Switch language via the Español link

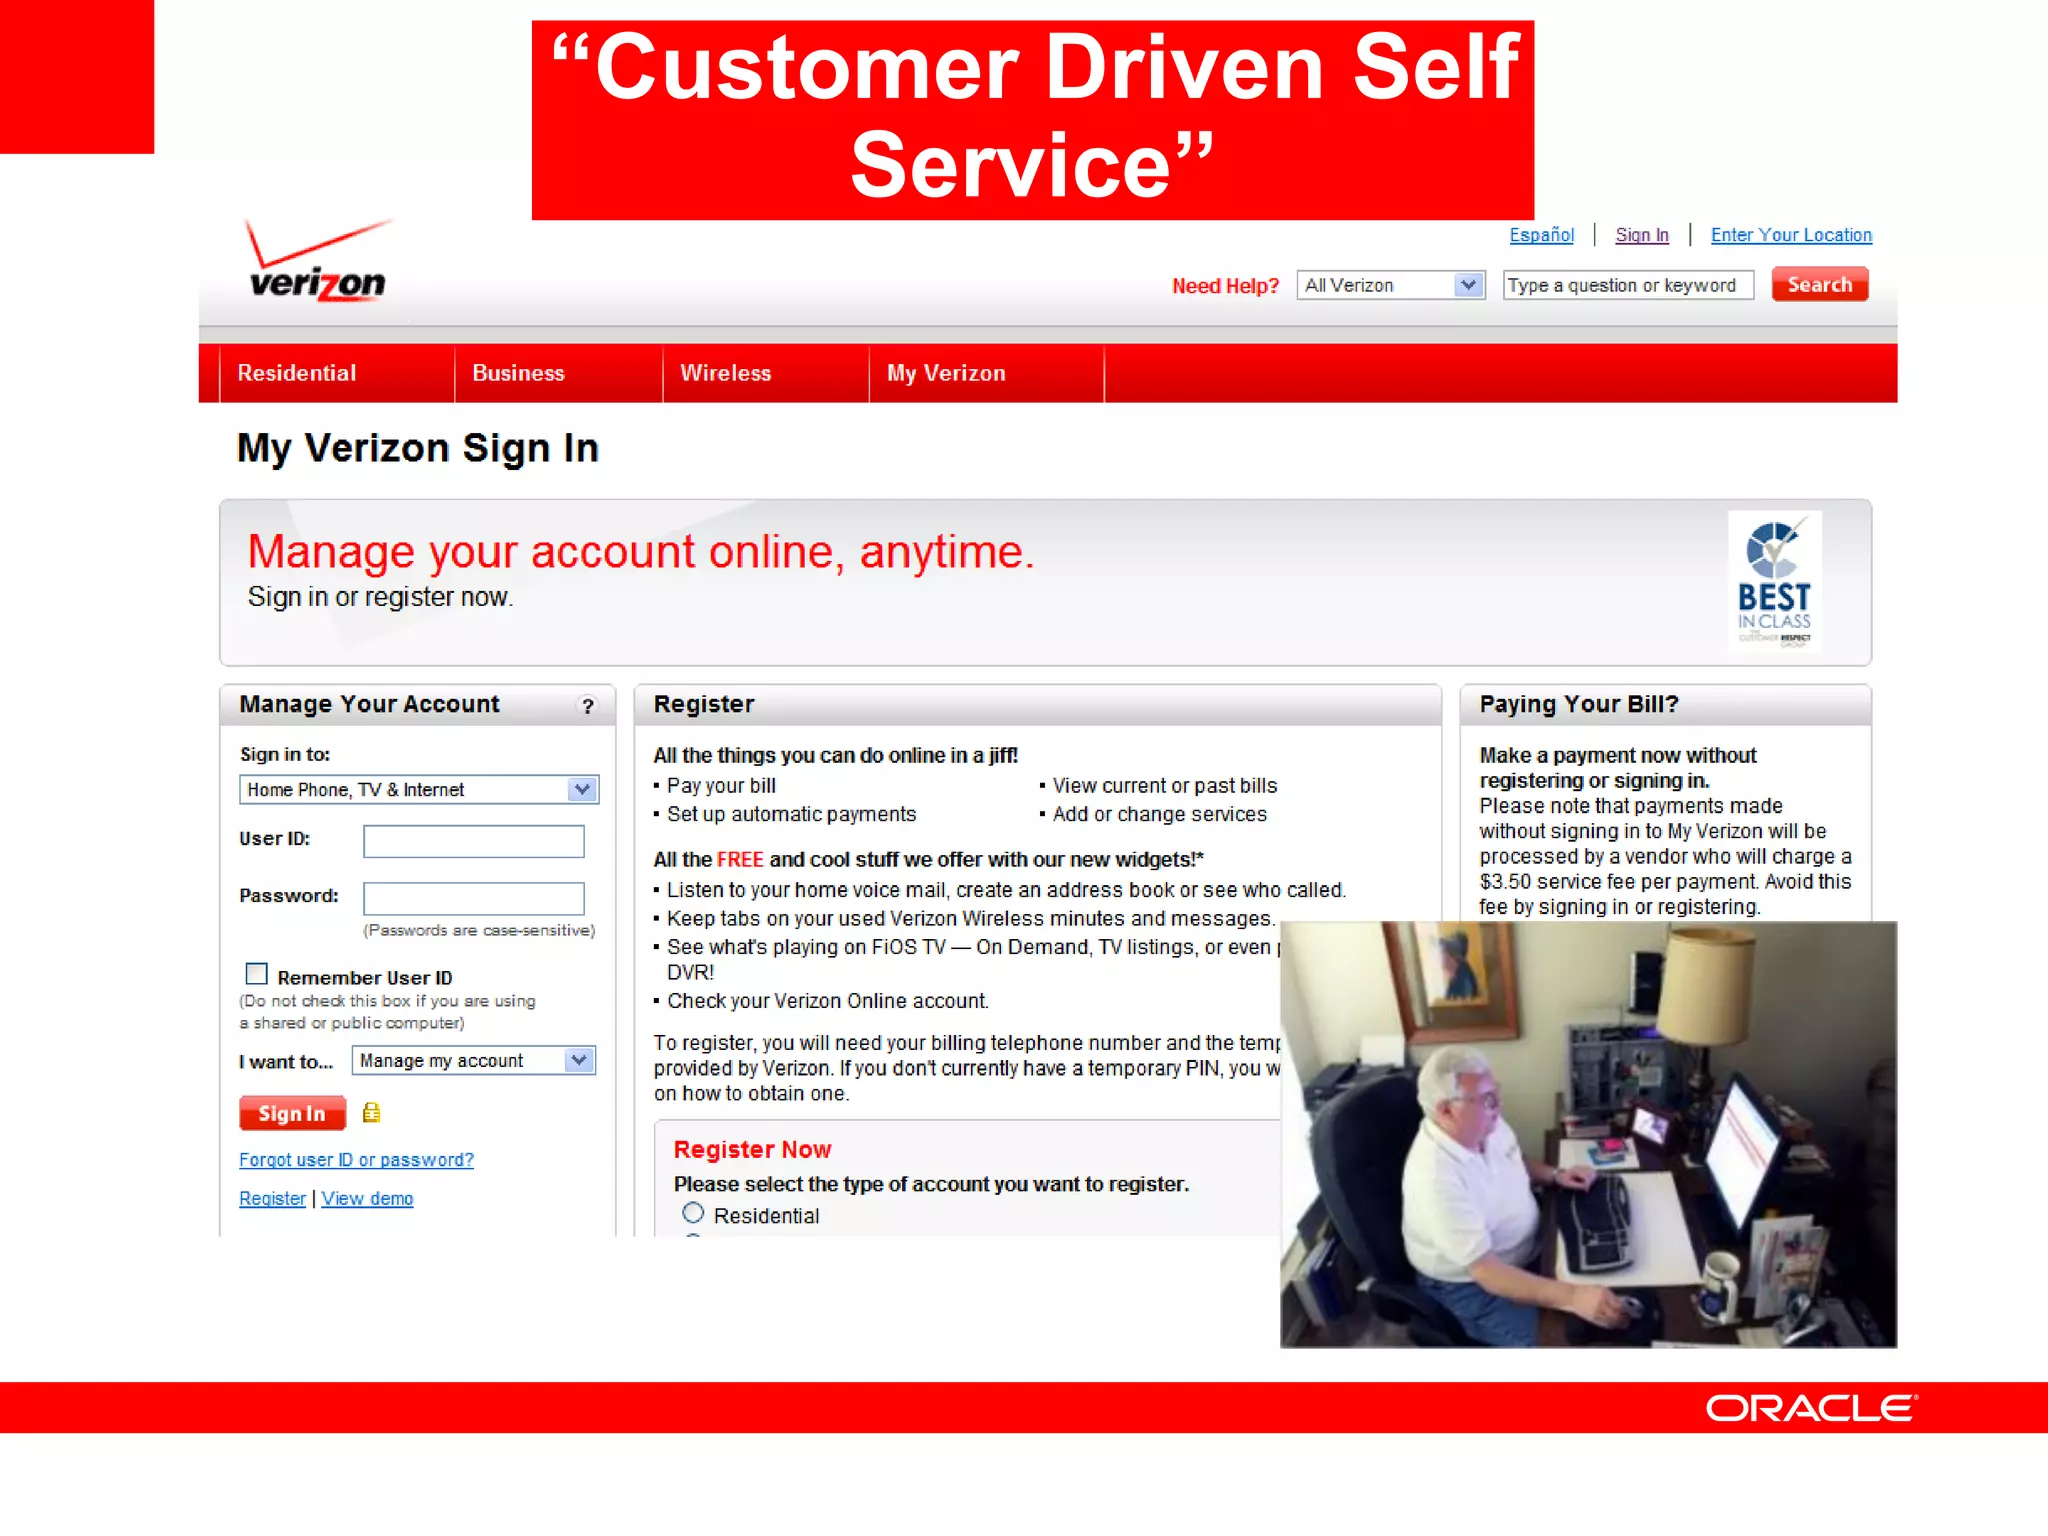(x=1541, y=235)
